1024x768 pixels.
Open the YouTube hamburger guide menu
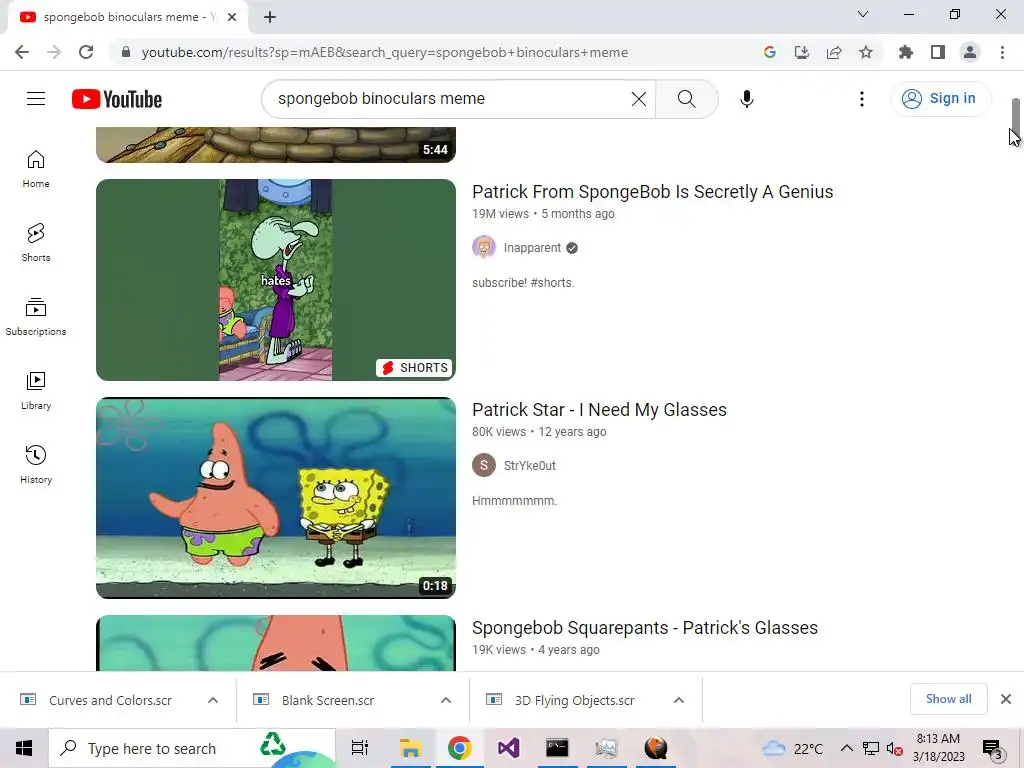(x=36, y=99)
